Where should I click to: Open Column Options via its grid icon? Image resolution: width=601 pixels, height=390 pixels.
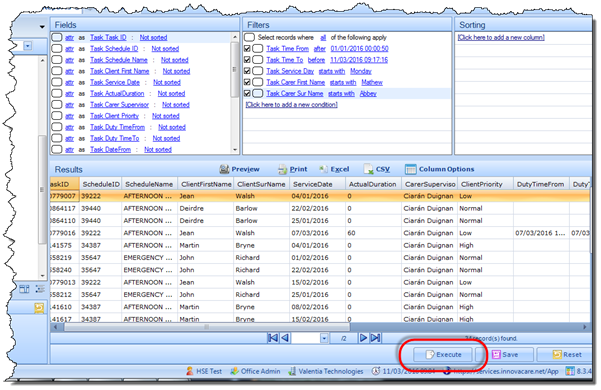(410, 169)
